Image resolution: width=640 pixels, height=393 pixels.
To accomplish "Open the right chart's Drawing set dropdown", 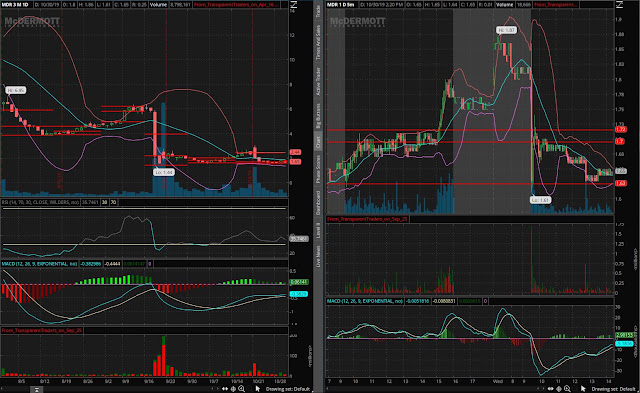I will pyautogui.click(x=613, y=389).
